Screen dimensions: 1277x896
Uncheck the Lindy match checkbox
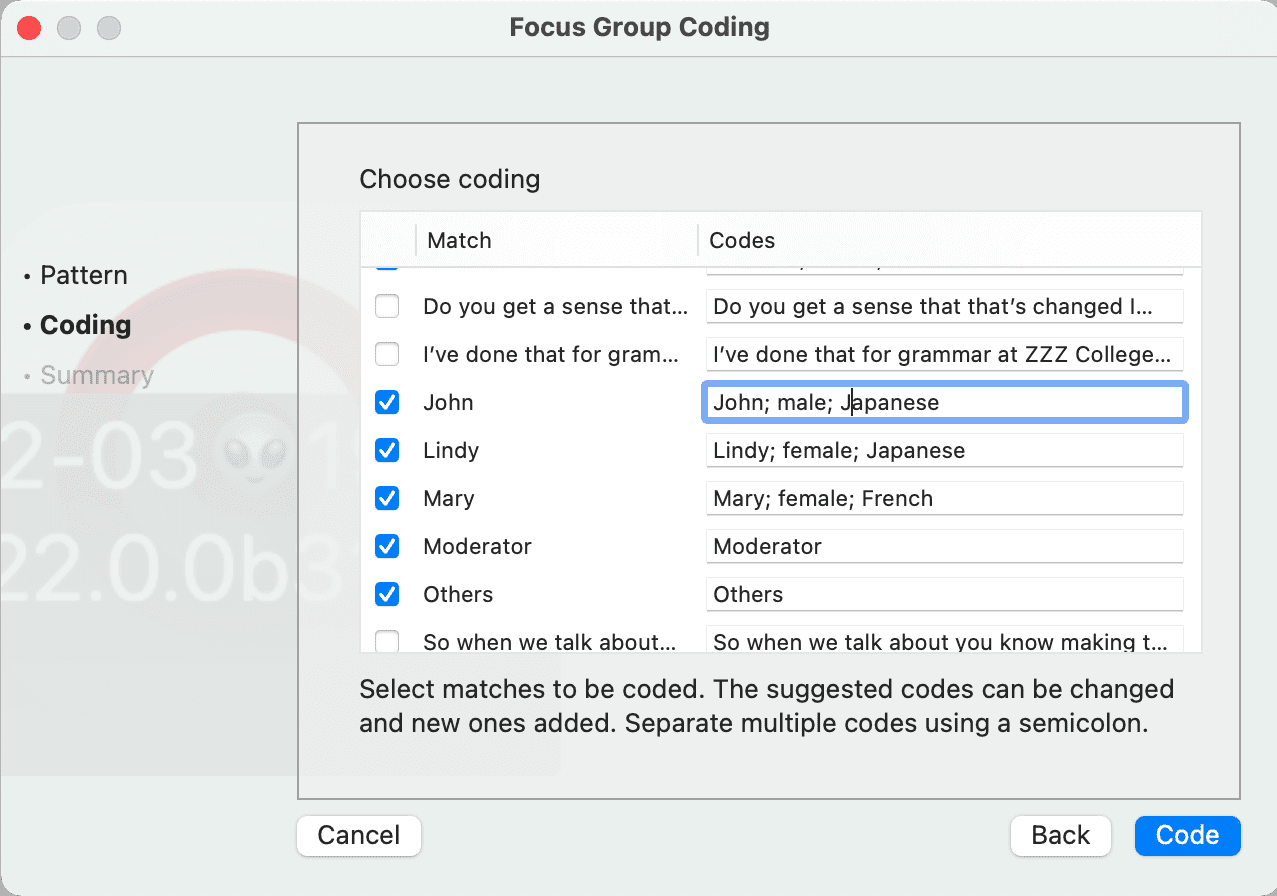click(x=387, y=450)
